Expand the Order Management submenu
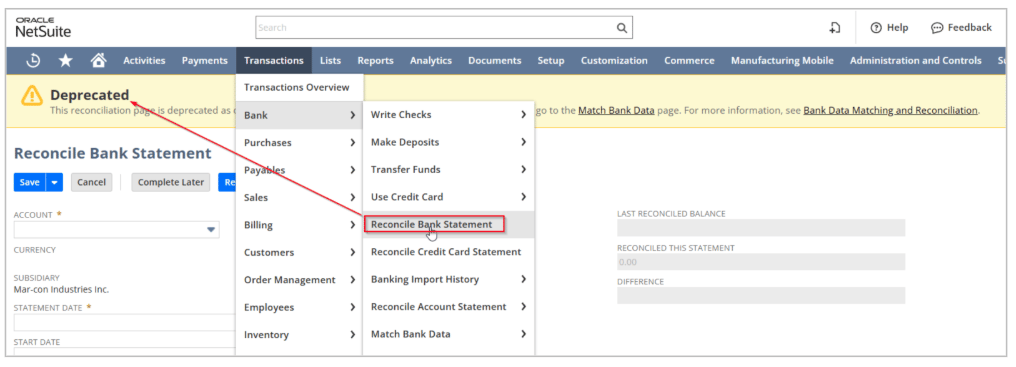1016x367 pixels. (299, 279)
